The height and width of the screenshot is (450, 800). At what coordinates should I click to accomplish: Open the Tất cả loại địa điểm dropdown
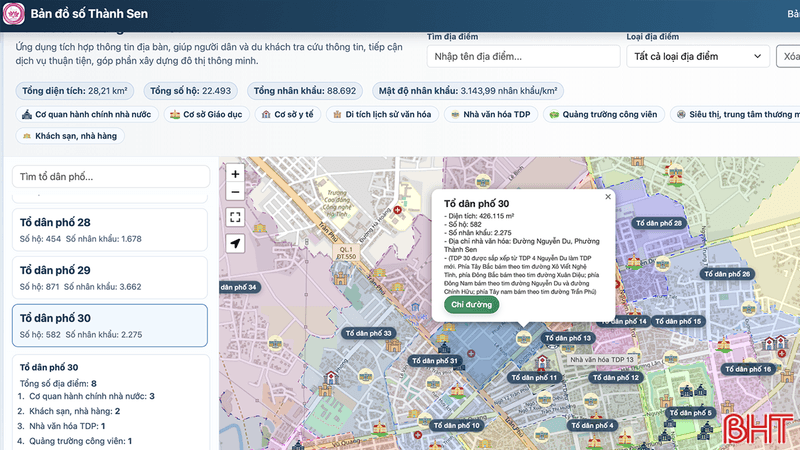pos(697,56)
